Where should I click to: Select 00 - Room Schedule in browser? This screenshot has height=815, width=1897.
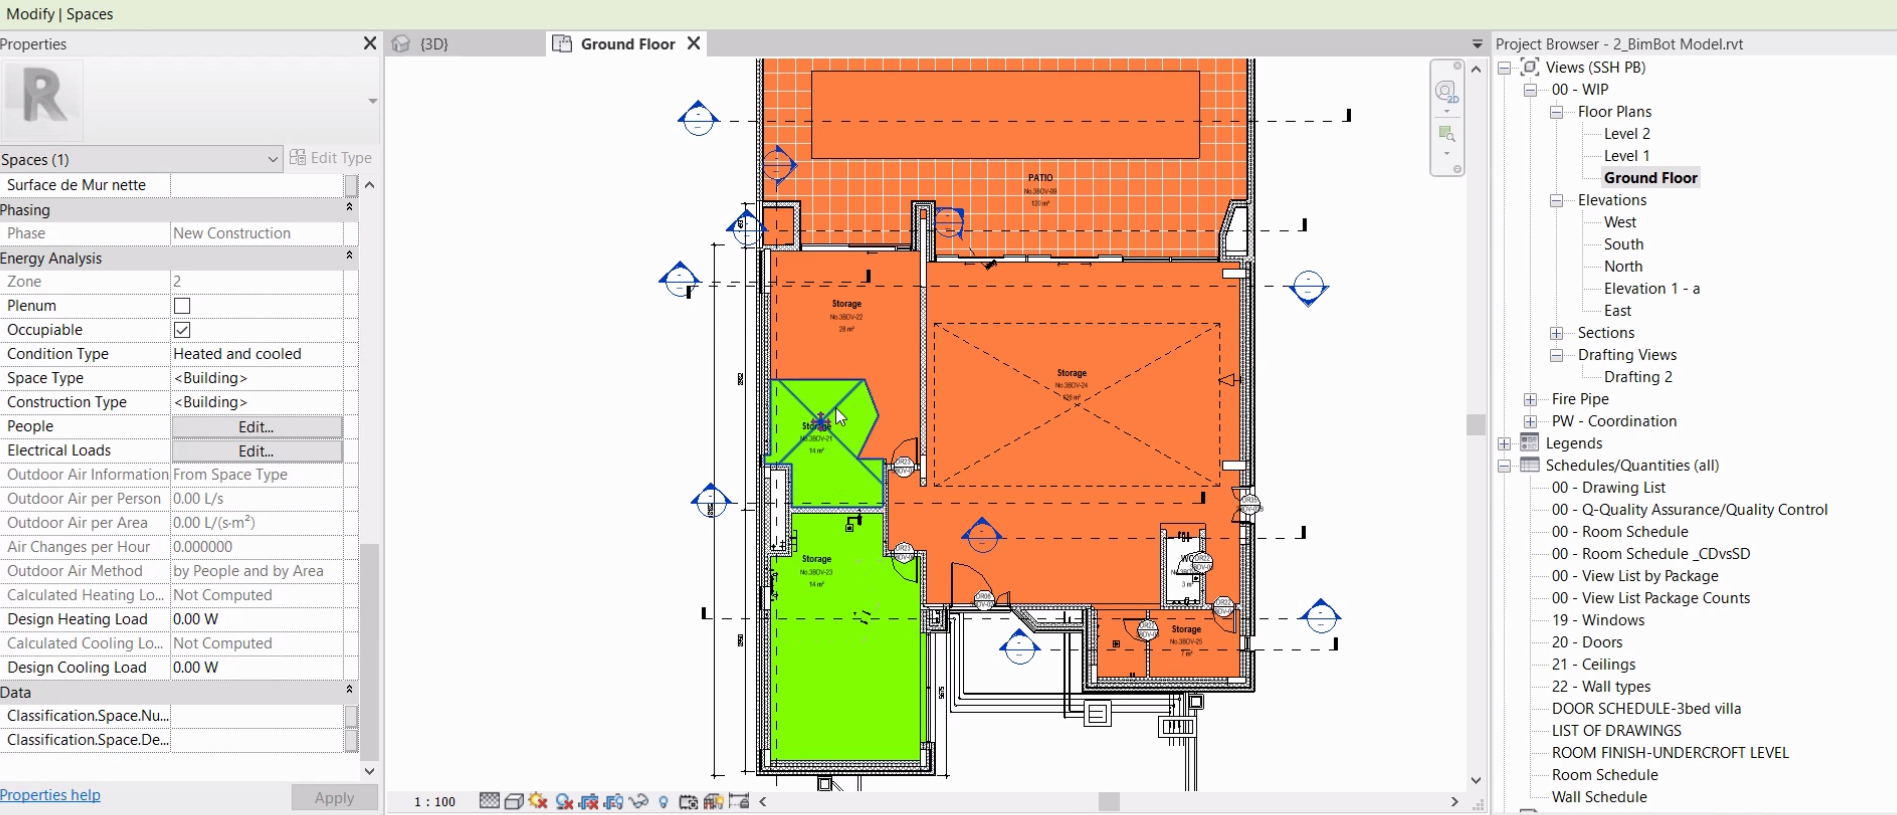click(1620, 532)
